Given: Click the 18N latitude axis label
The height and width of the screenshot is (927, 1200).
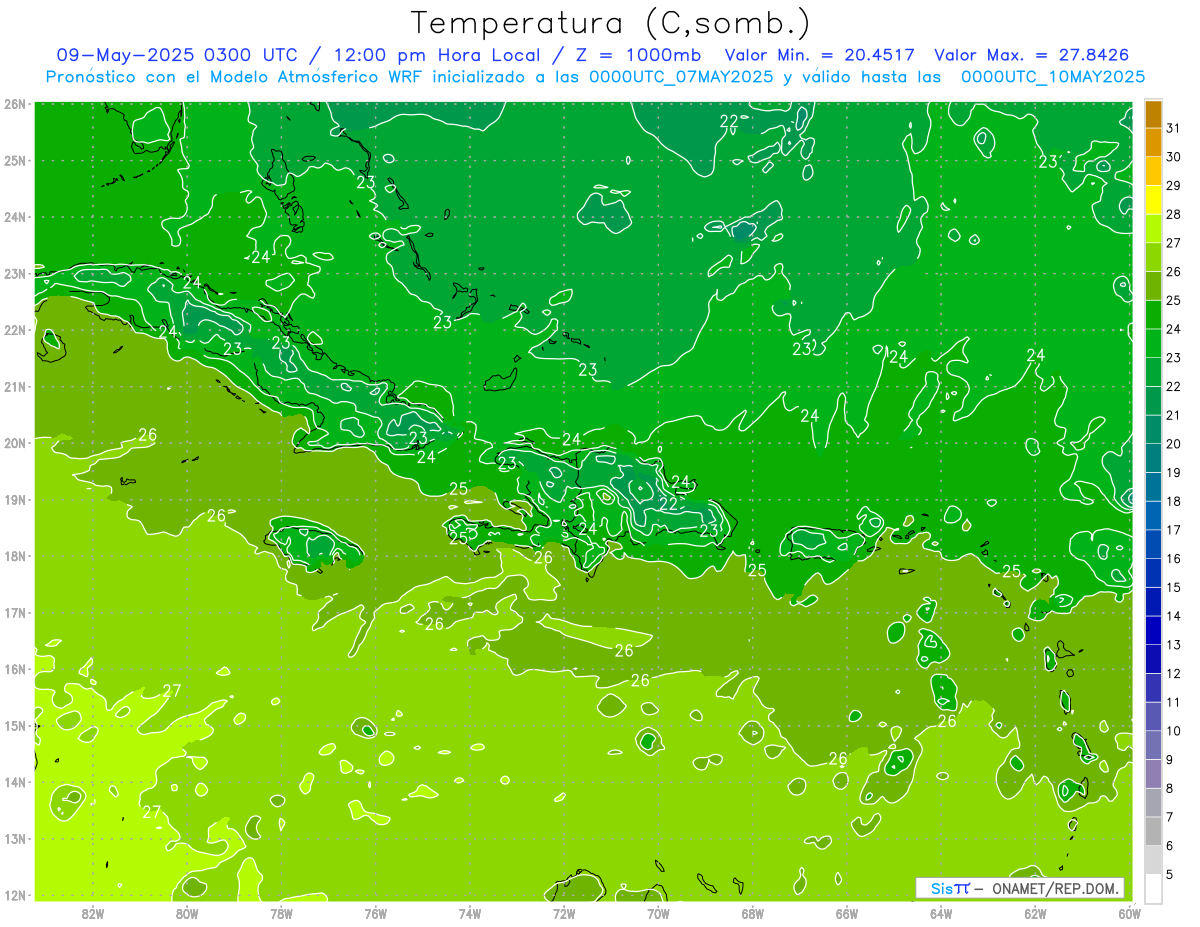Looking at the screenshot, I should point(15,556).
